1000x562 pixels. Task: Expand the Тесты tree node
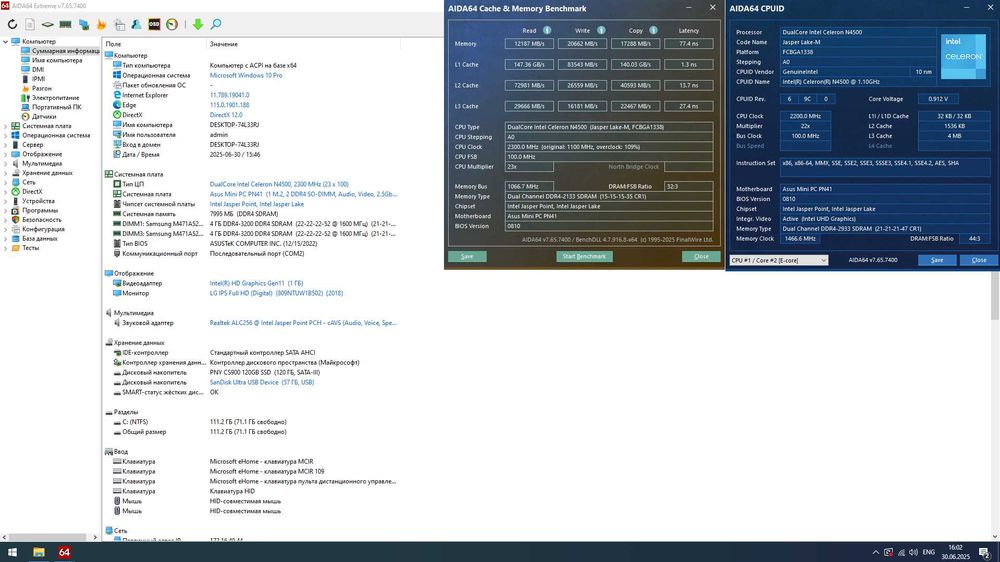(6, 248)
